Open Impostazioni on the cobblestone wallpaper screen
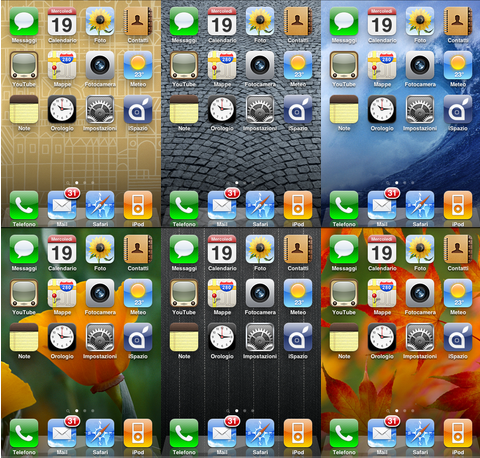The width and height of the screenshot is (480, 458). click(260, 109)
